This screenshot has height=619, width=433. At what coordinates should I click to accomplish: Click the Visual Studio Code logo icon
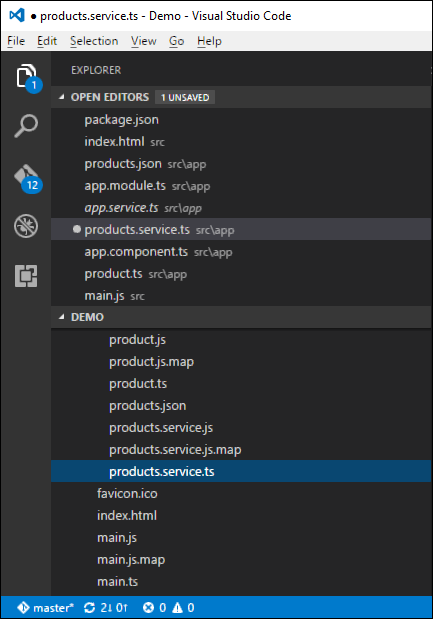tap(17, 15)
